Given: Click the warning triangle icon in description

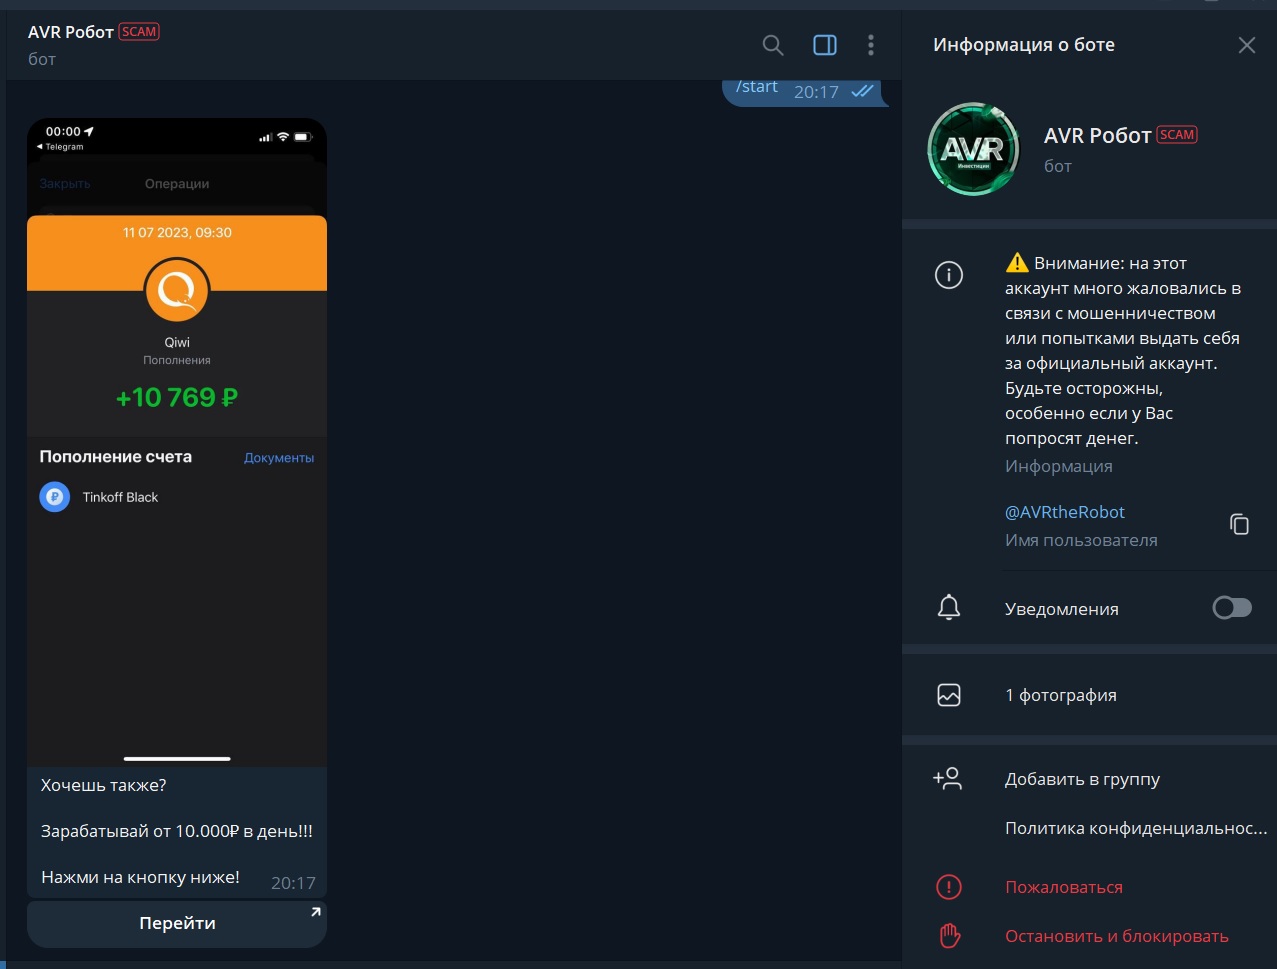Looking at the screenshot, I should 1017,263.
